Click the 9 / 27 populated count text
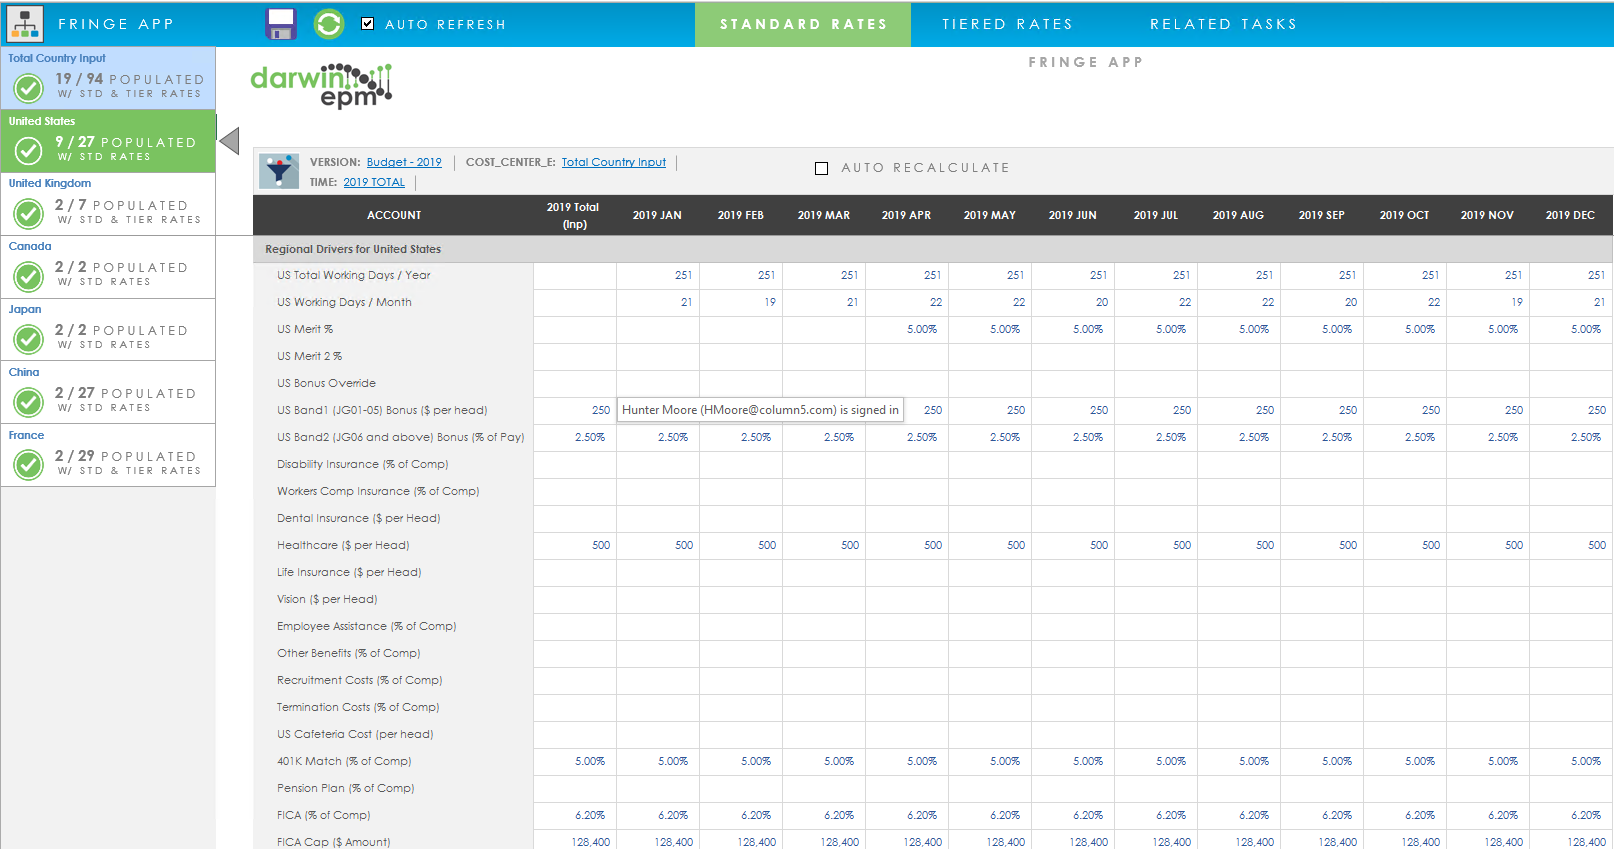Screen dimensions: 1614x849 [75, 142]
